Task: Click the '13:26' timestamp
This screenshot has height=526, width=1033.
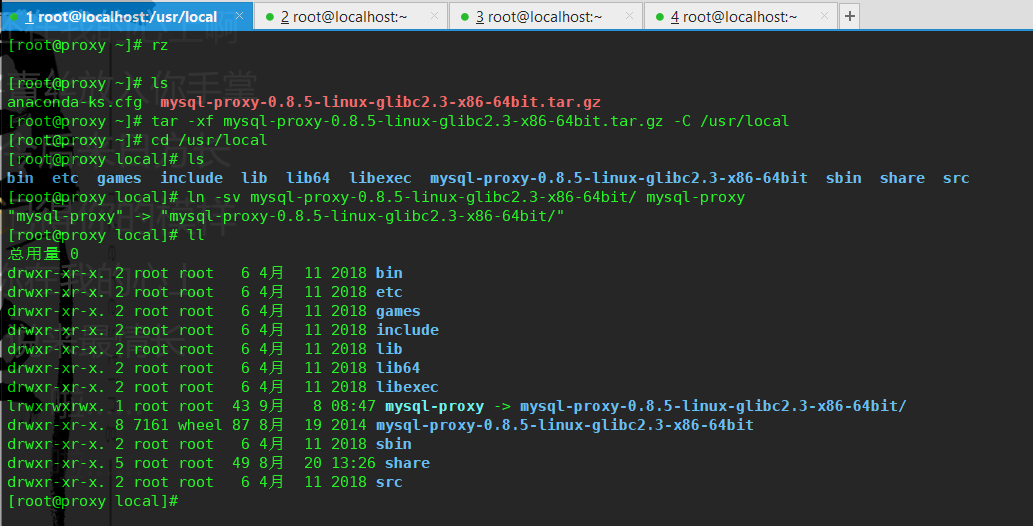Action: [353, 463]
